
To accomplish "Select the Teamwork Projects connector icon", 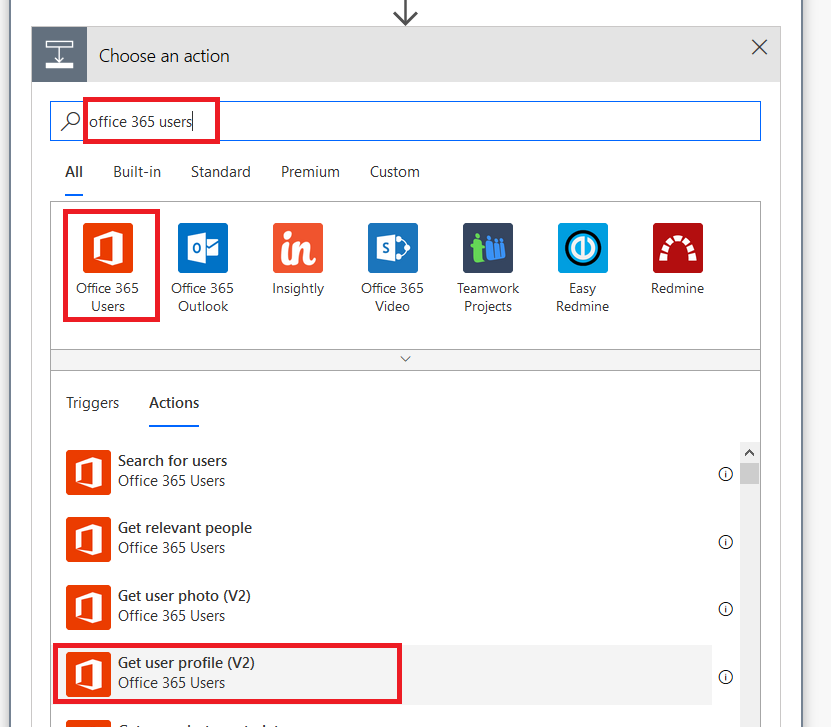I will pyautogui.click(x=488, y=247).
